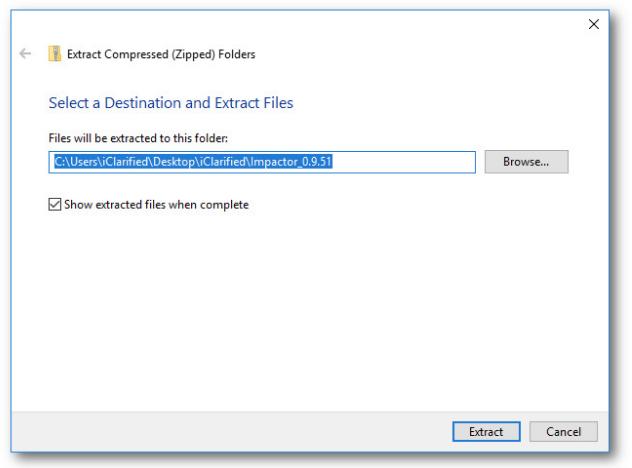Image resolution: width=632 pixels, height=468 pixels.
Task: Click the 'Select a Destination and Extract Files' heading
Action: pos(170,103)
